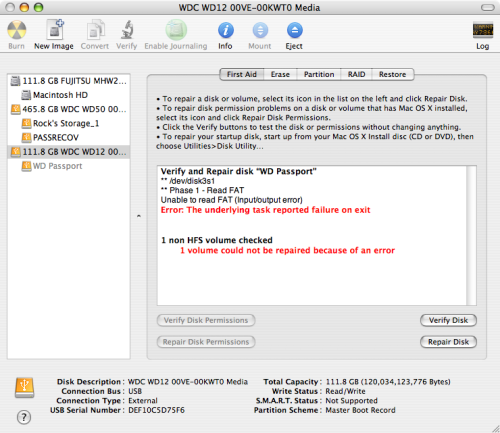The image size is (500, 433).
Task: Click the '/dev/disk3s1' log line
Action: coord(188,181)
